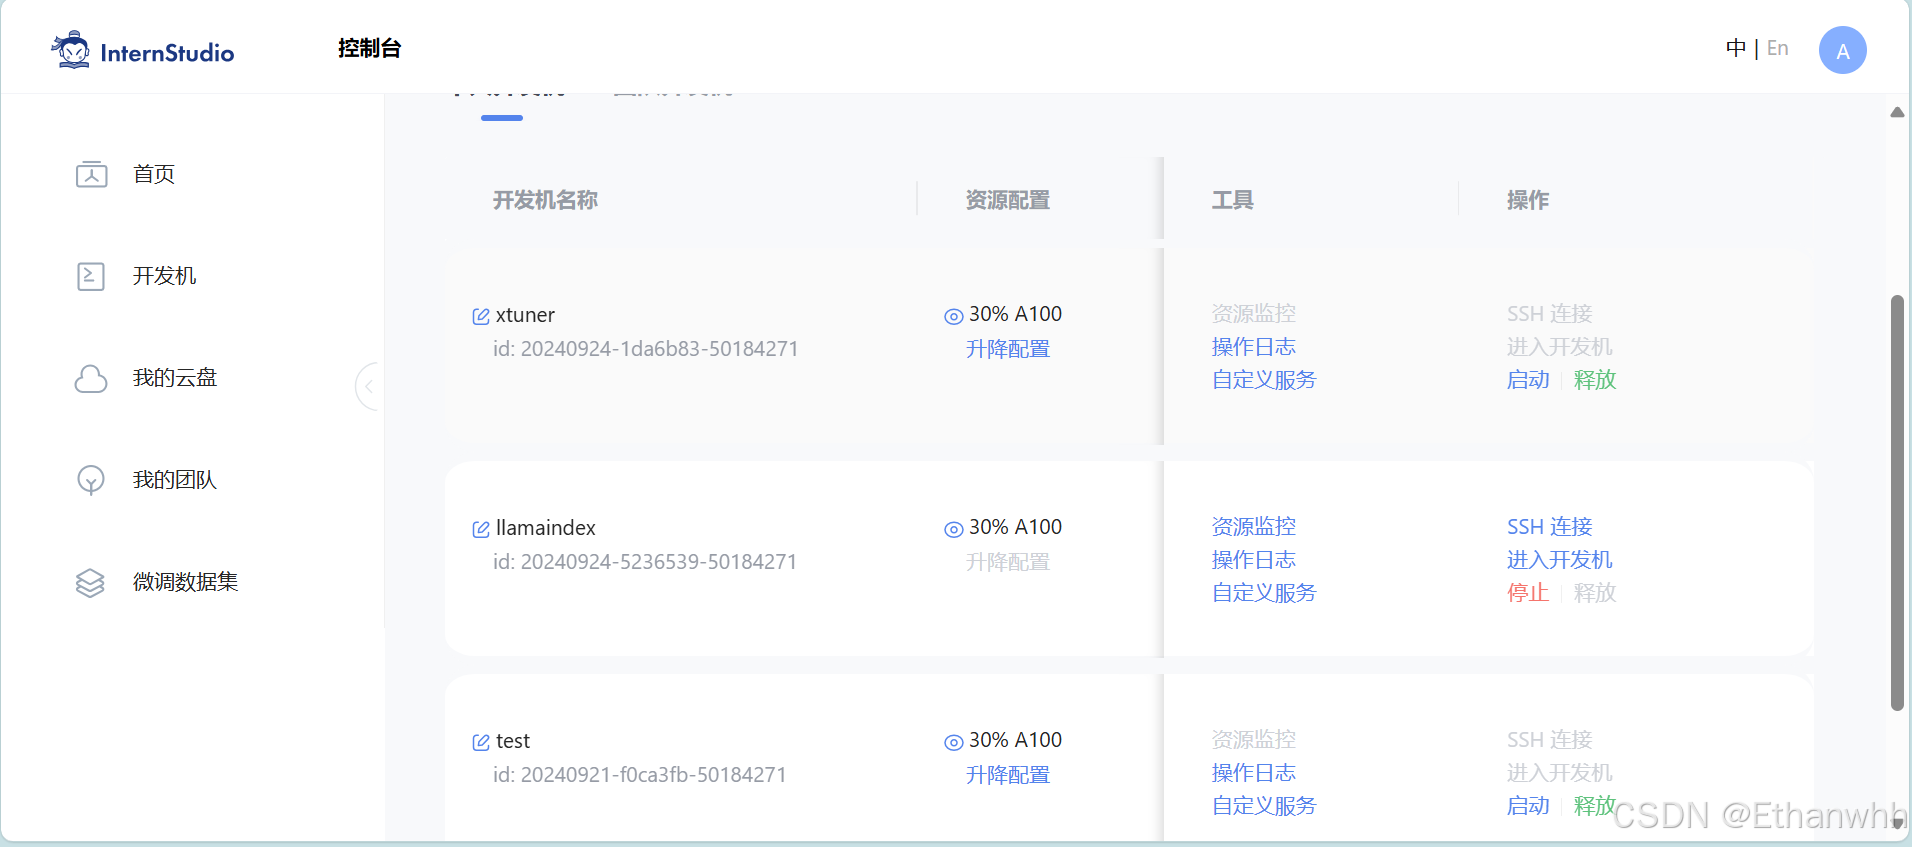Click the llamaindex machine name
Viewport: 1912px width, 847px height.
(x=546, y=528)
